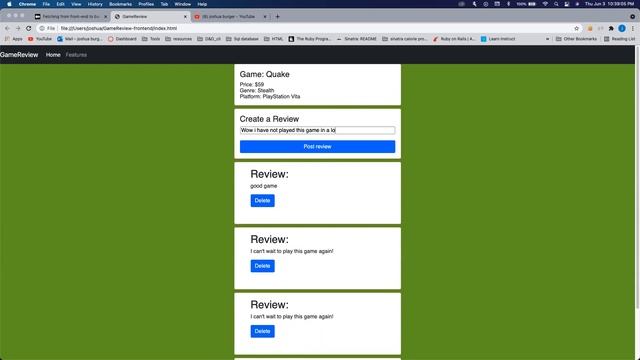The height and width of the screenshot is (360, 640).
Task: Click the 'Genre: Stealth' text
Action: [x=257, y=91]
